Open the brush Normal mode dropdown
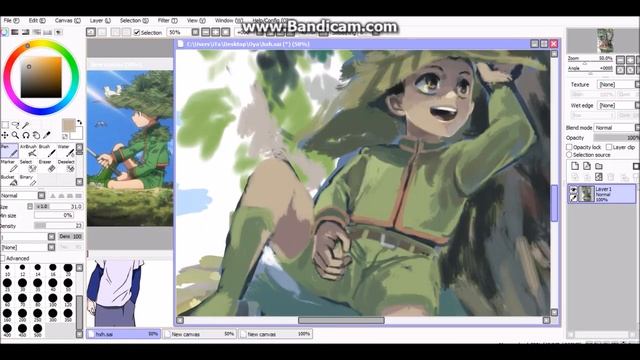 (x=23, y=196)
